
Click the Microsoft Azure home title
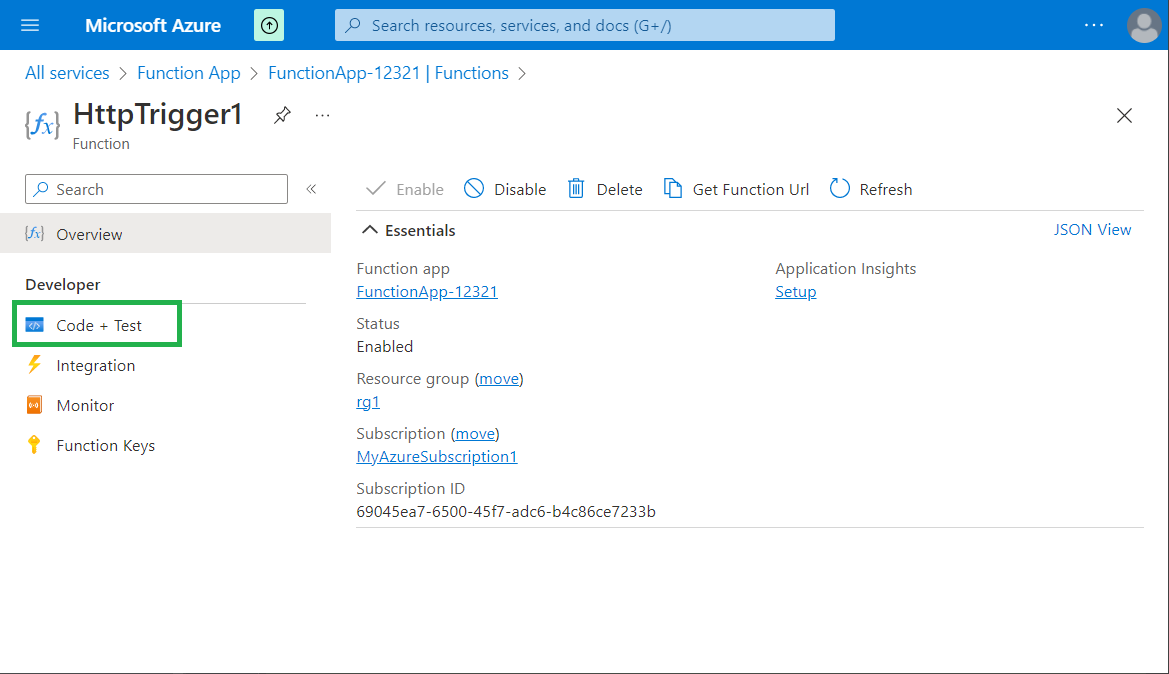153,25
